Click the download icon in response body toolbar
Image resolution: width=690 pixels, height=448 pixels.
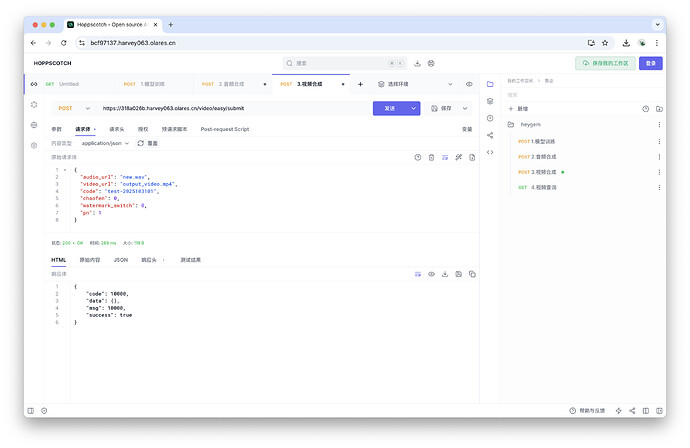click(445, 273)
